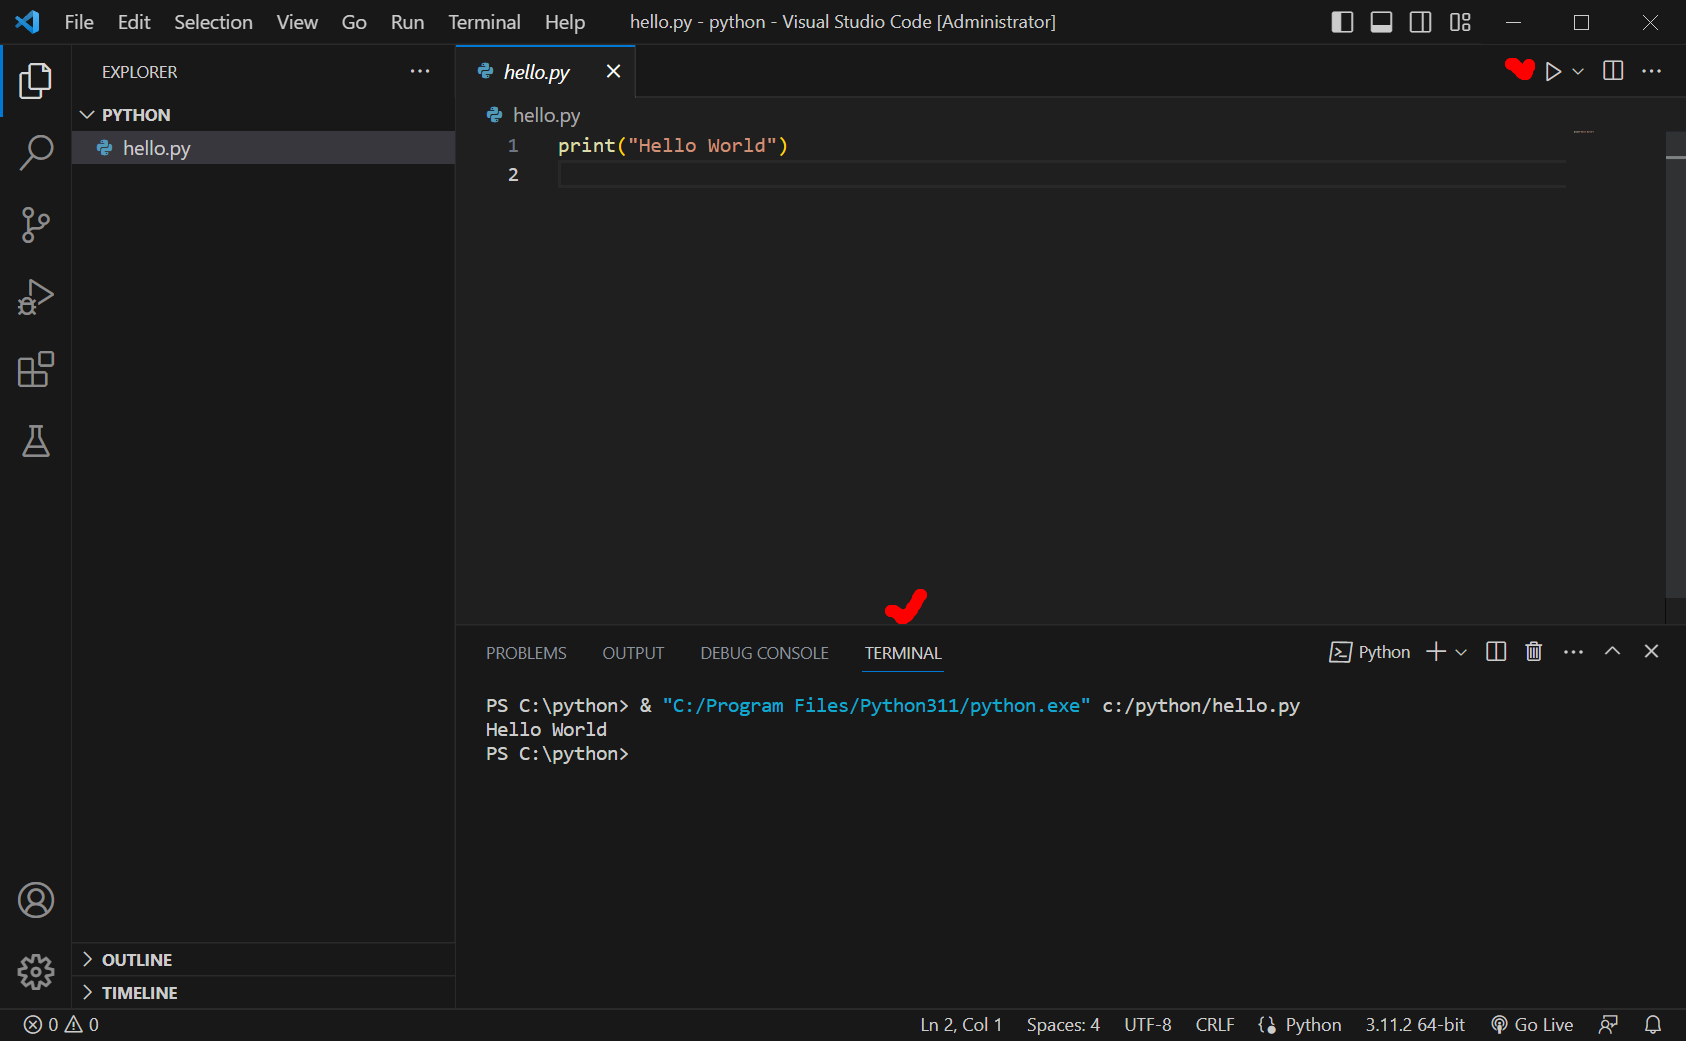Select the TERMINAL panel tab
The image size is (1686, 1041).
pyautogui.click(x=903, y=653)
